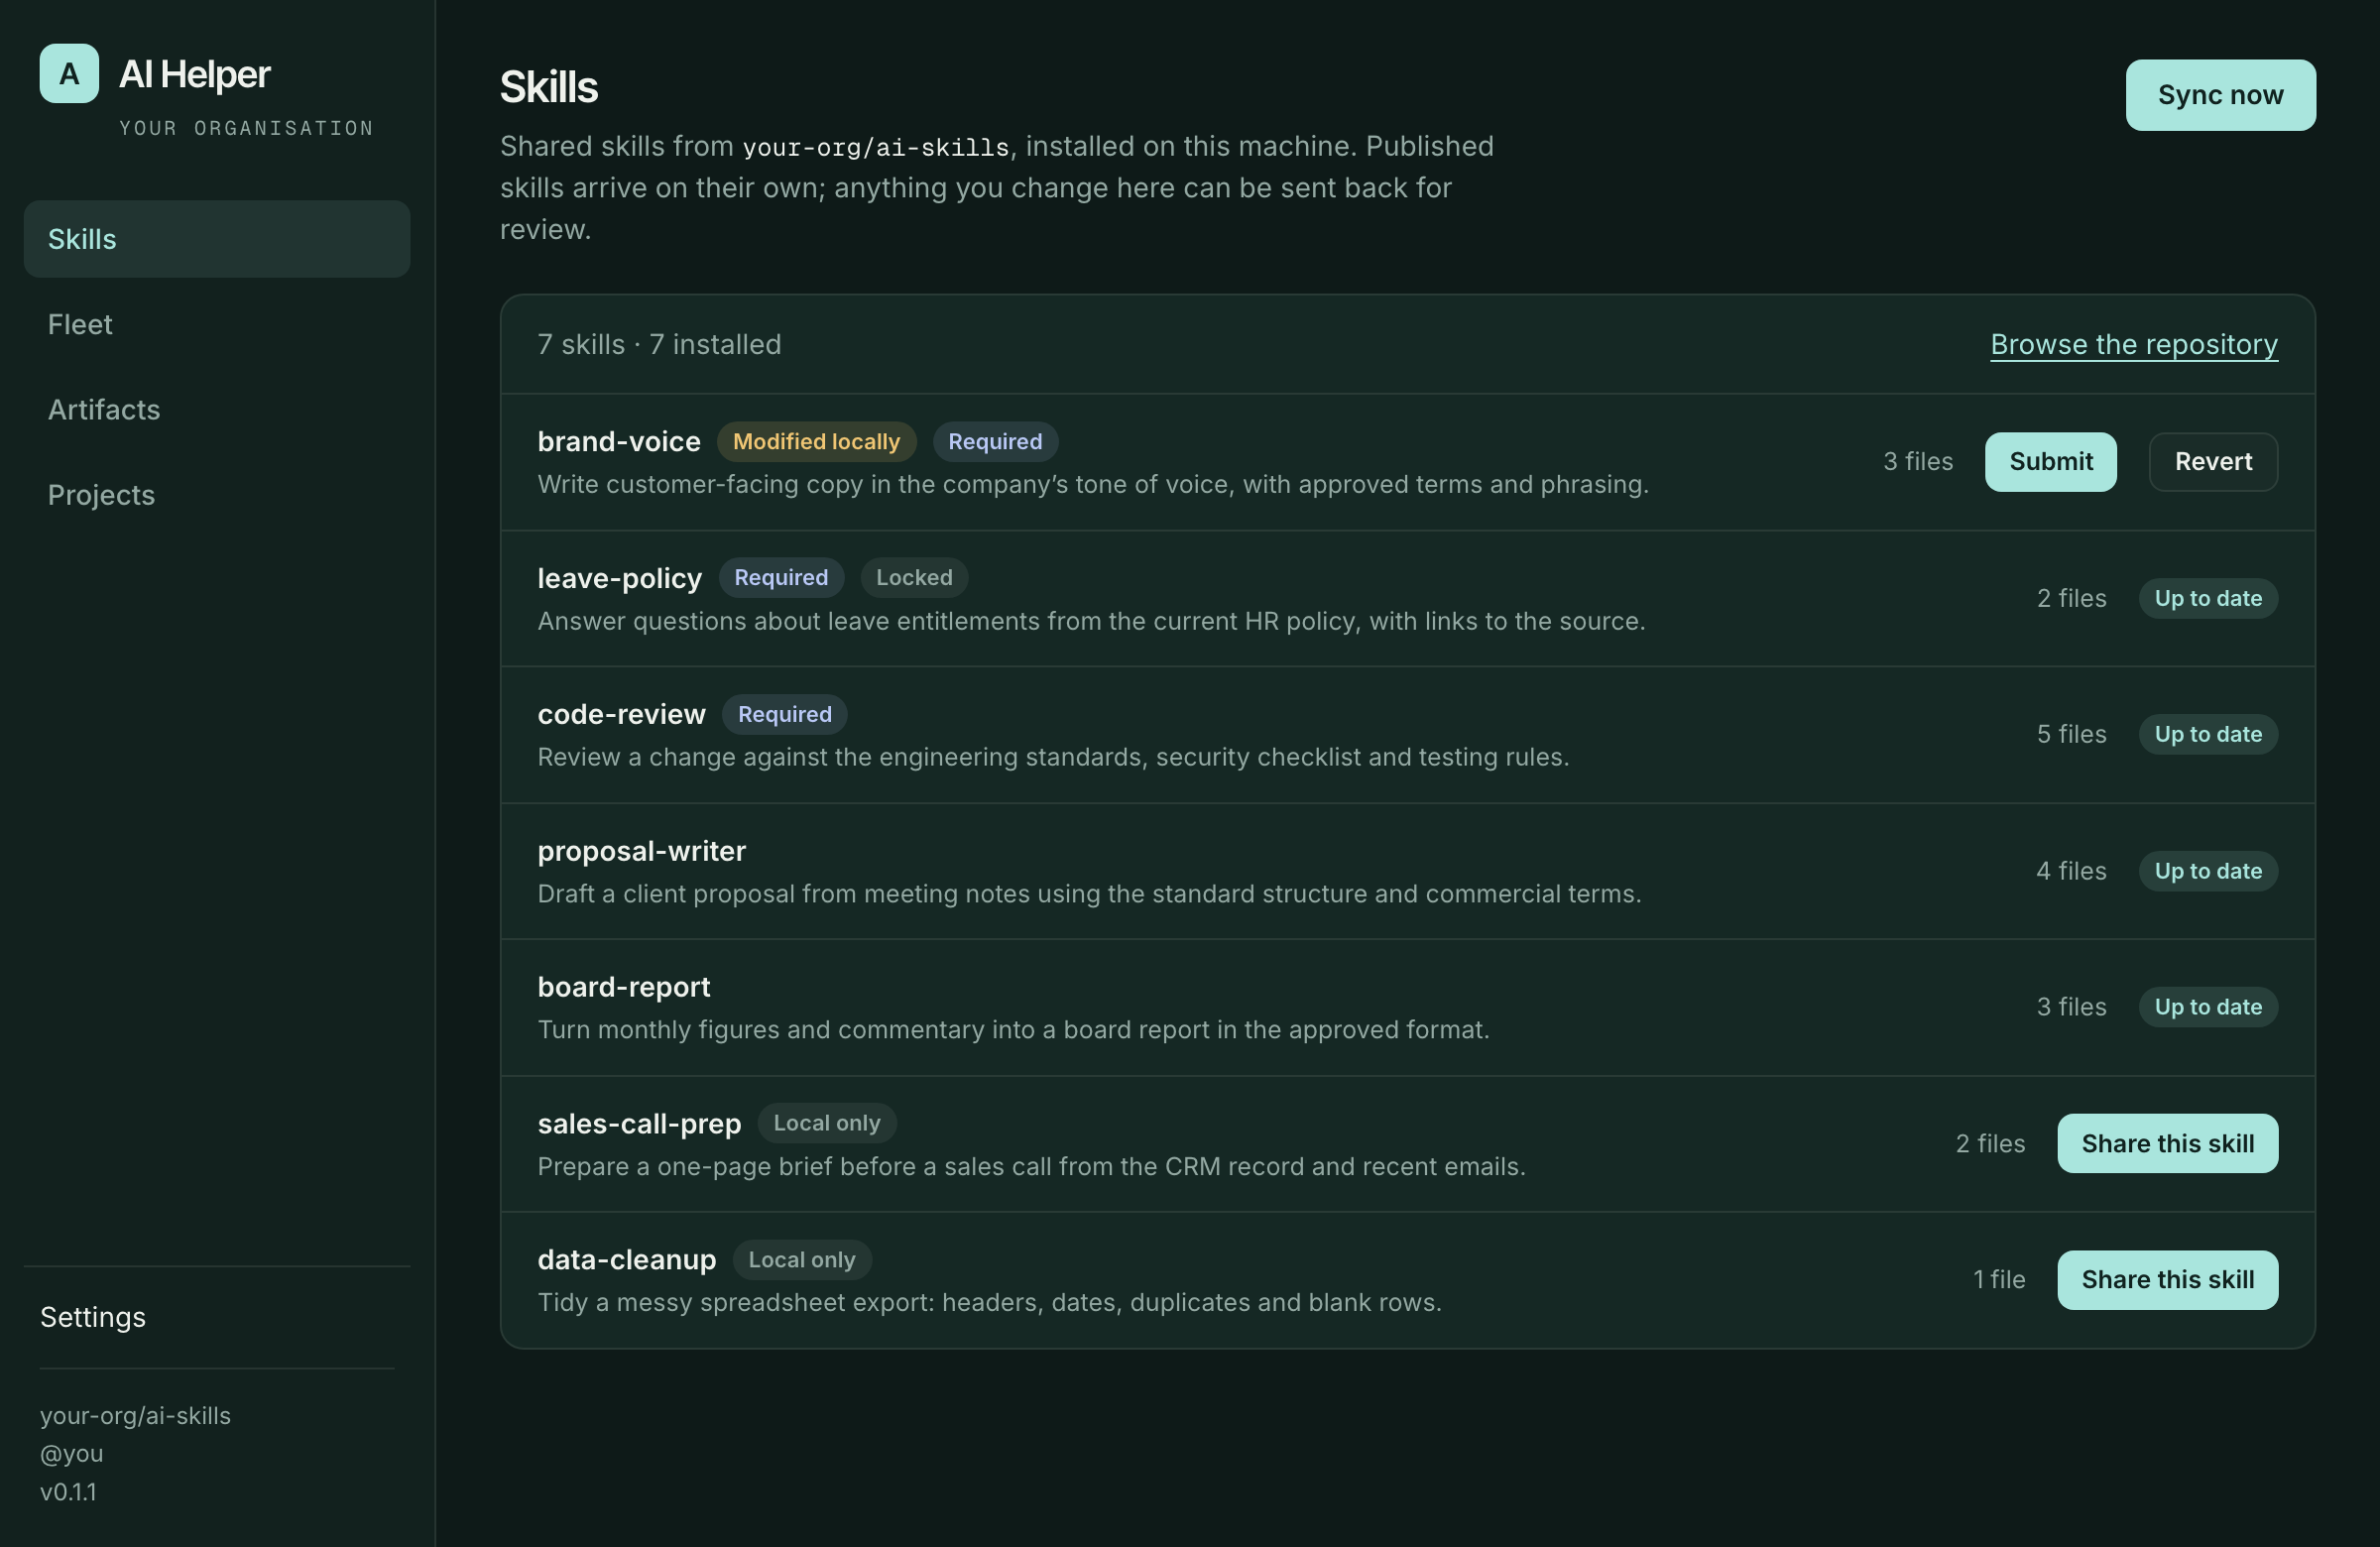2380x1547 pixels.
Task: Open the Artifacts section
Action: (217, 410)
